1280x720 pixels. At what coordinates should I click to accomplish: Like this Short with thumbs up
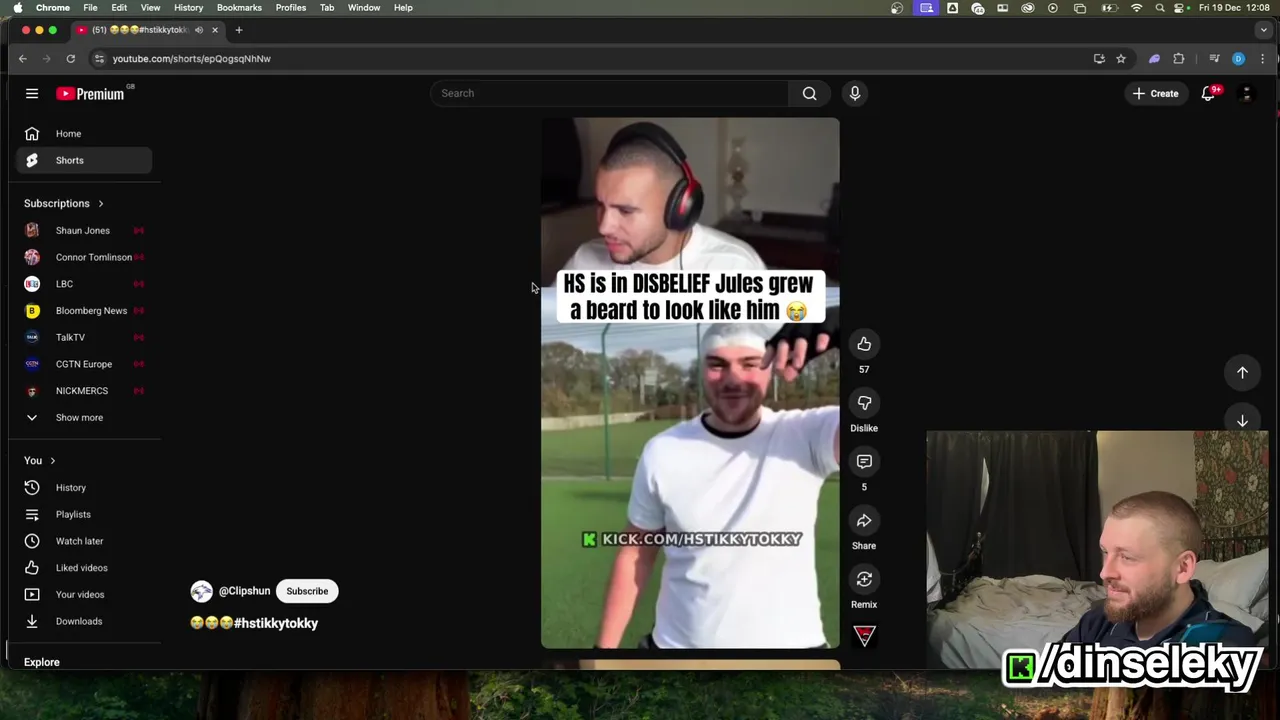pos(864,344)
